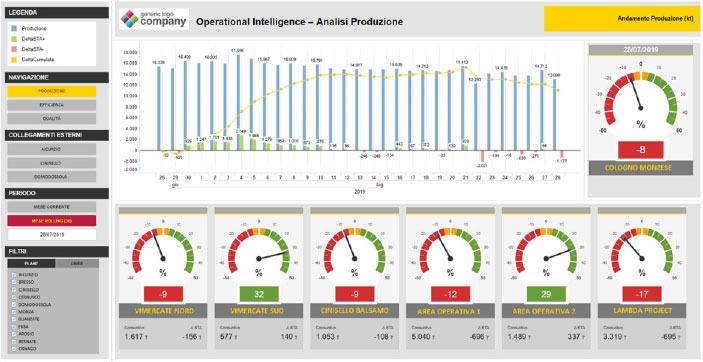Screen dimensions: 703x362
Task: Click the 17.596 bar value label in chart
Action: coord(238,50)
